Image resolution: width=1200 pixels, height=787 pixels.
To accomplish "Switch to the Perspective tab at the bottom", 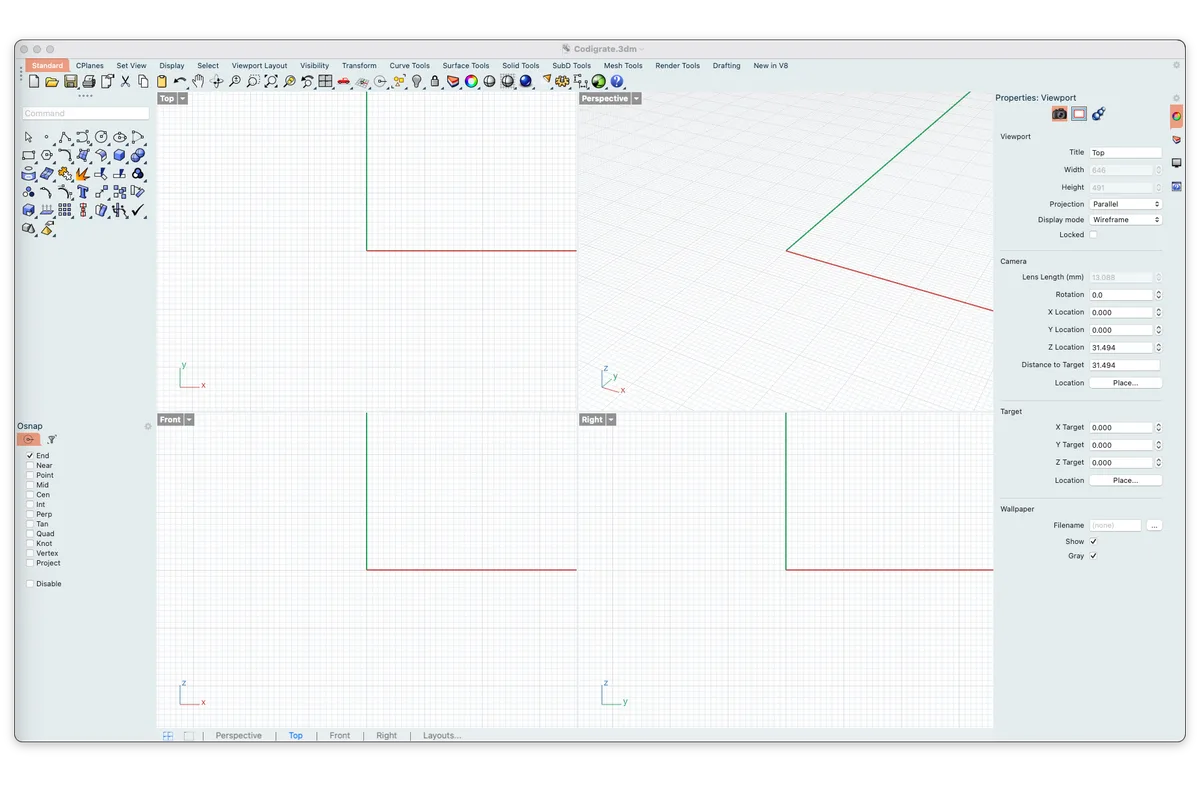I will coord(239,736).
